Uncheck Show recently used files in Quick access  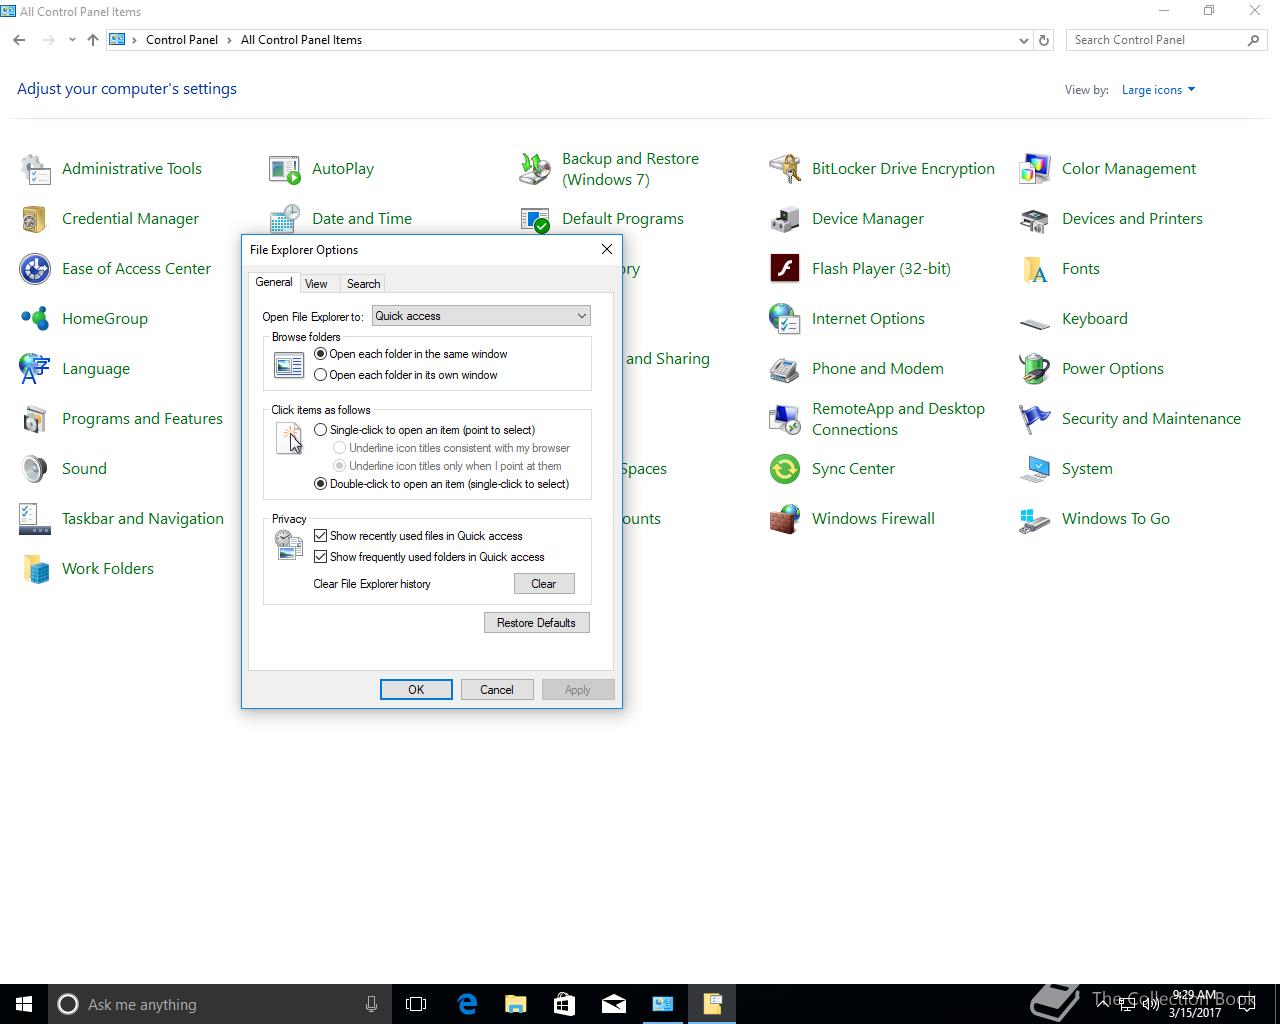point(321,536)
